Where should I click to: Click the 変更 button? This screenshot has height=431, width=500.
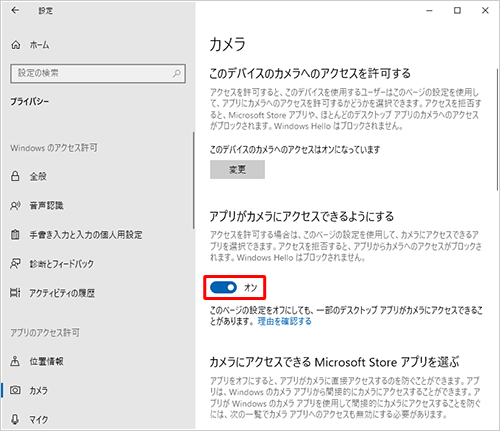click(x=237, y=170)
